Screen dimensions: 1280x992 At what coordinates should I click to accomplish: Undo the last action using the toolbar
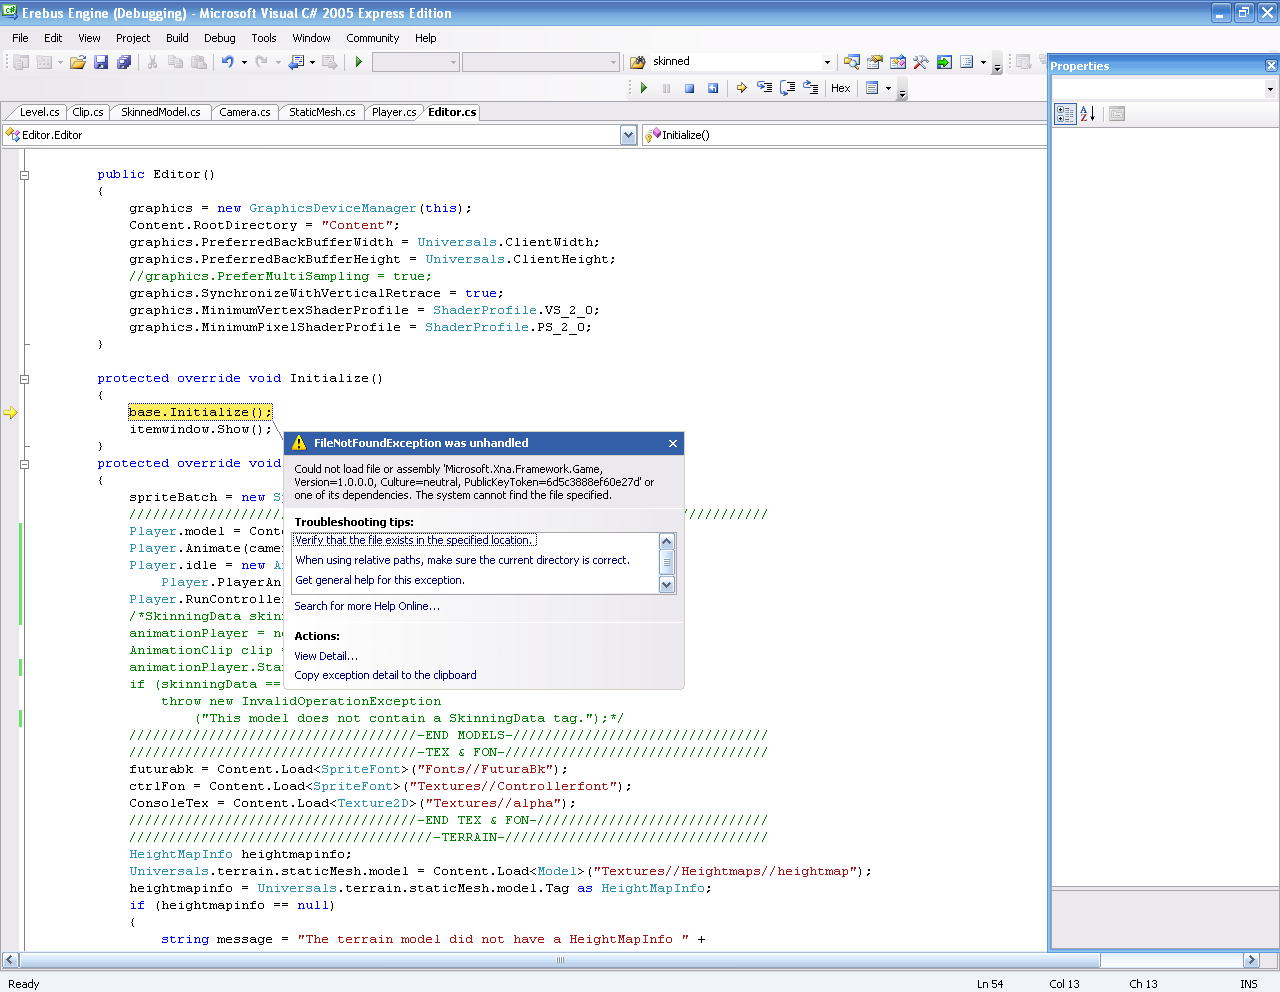[x=228, y=62]
